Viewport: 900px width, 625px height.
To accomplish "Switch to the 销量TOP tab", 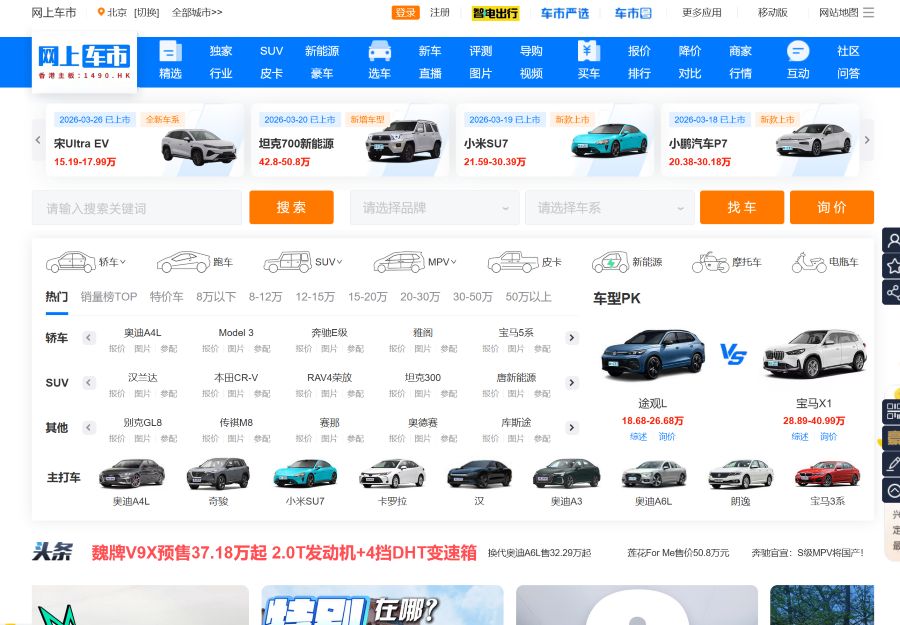I will 108,297.
